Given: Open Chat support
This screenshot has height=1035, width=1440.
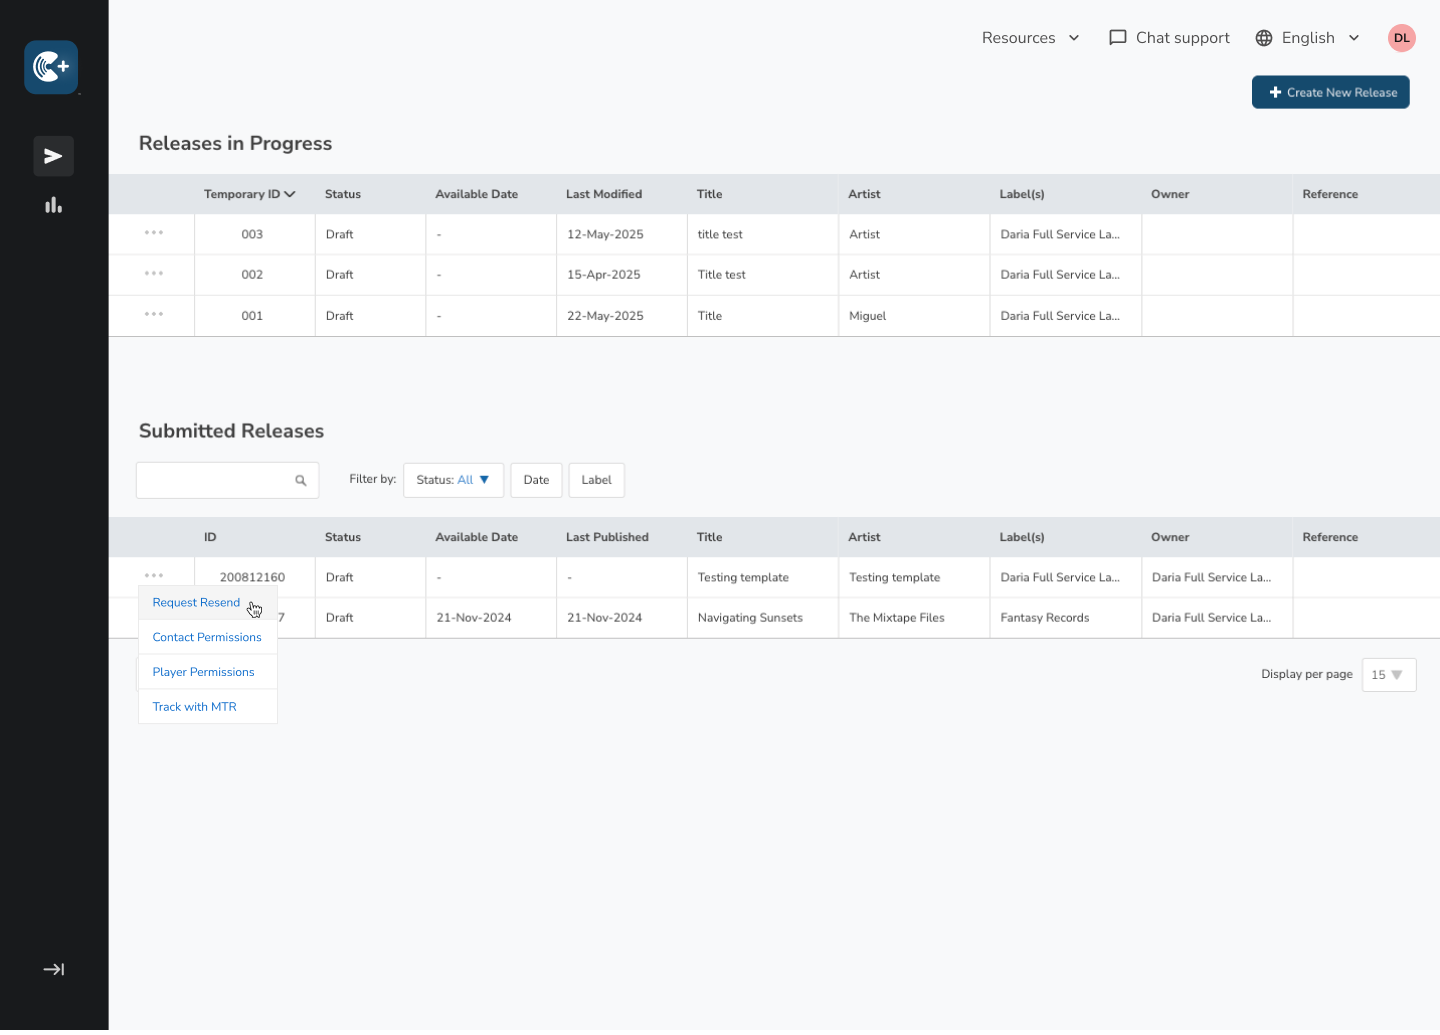Looking at the screenshot, I should tap(1169, 38).
